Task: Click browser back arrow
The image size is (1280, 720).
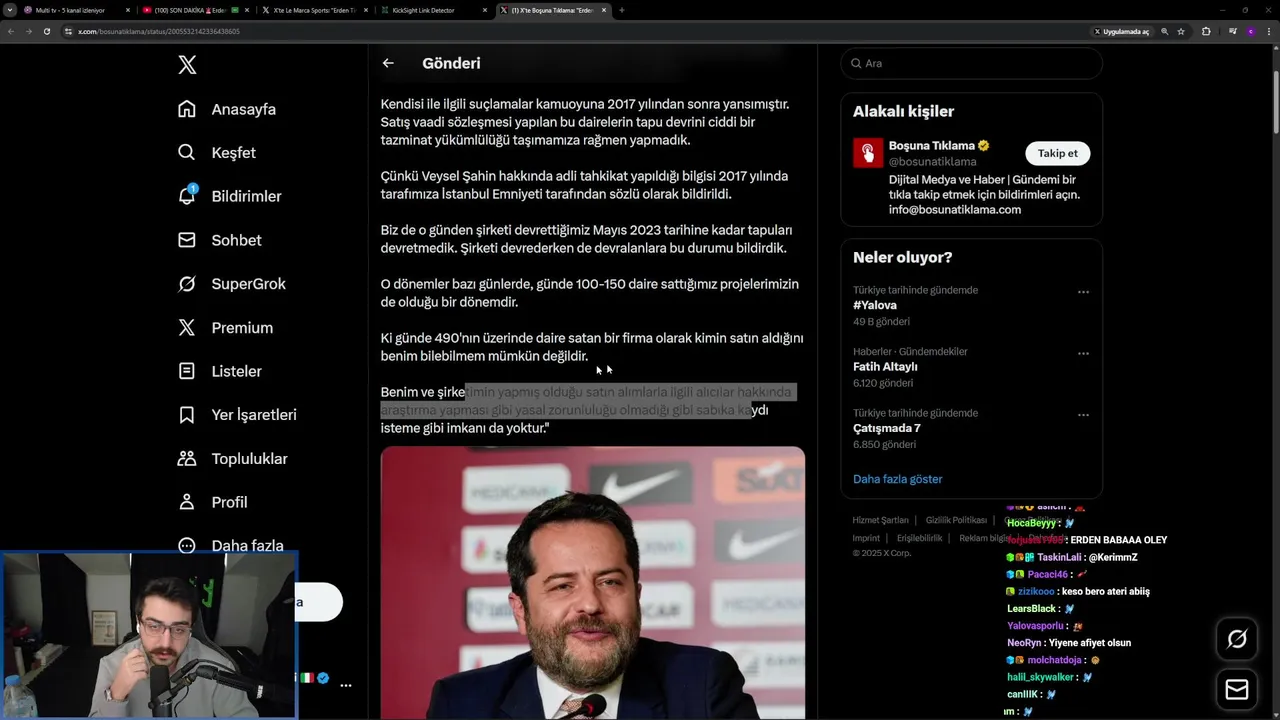Action: 11,31
